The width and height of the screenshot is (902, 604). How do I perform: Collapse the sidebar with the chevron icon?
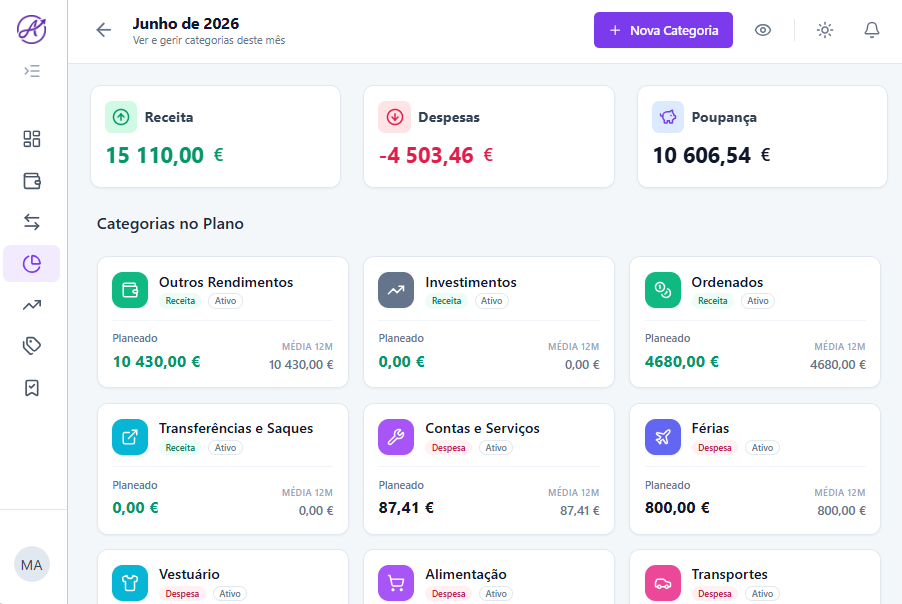[31, 71]
